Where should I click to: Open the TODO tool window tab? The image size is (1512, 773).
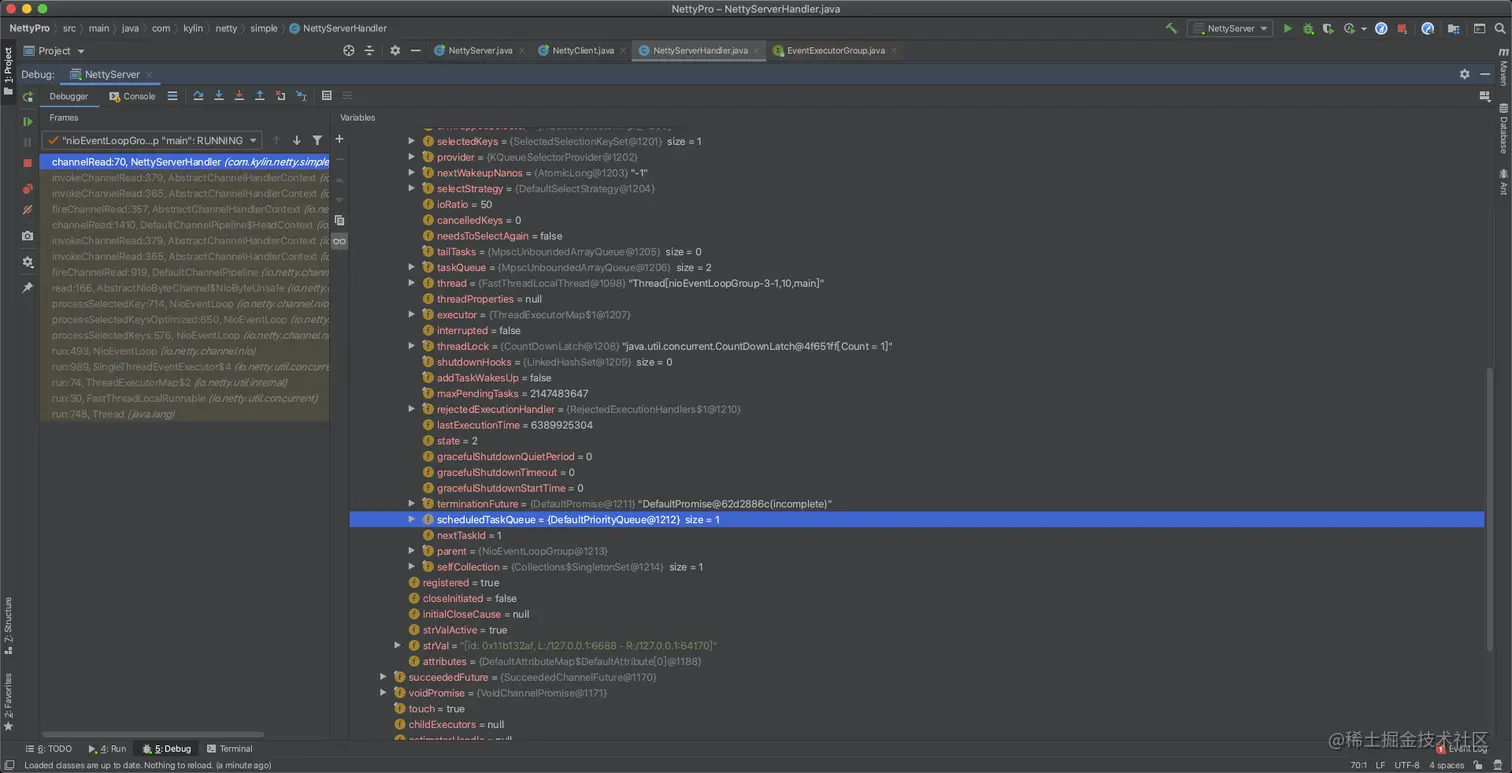tap(49, 749)
